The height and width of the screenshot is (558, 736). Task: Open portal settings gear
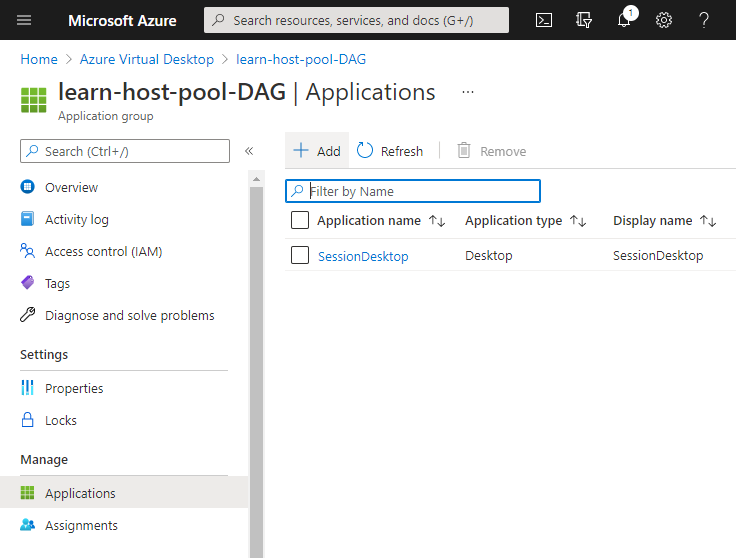(664, 20)
